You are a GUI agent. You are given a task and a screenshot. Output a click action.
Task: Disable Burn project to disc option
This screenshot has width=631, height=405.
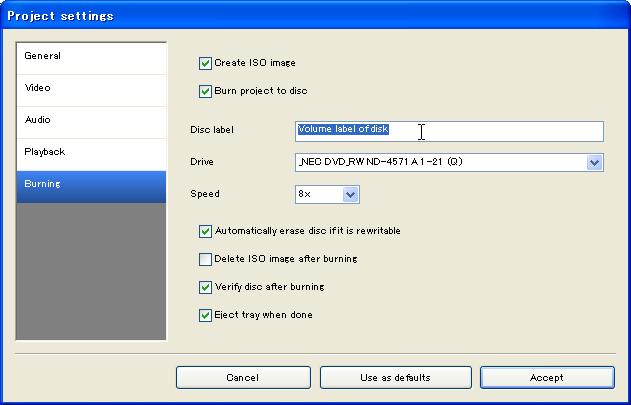click(206, 91)
